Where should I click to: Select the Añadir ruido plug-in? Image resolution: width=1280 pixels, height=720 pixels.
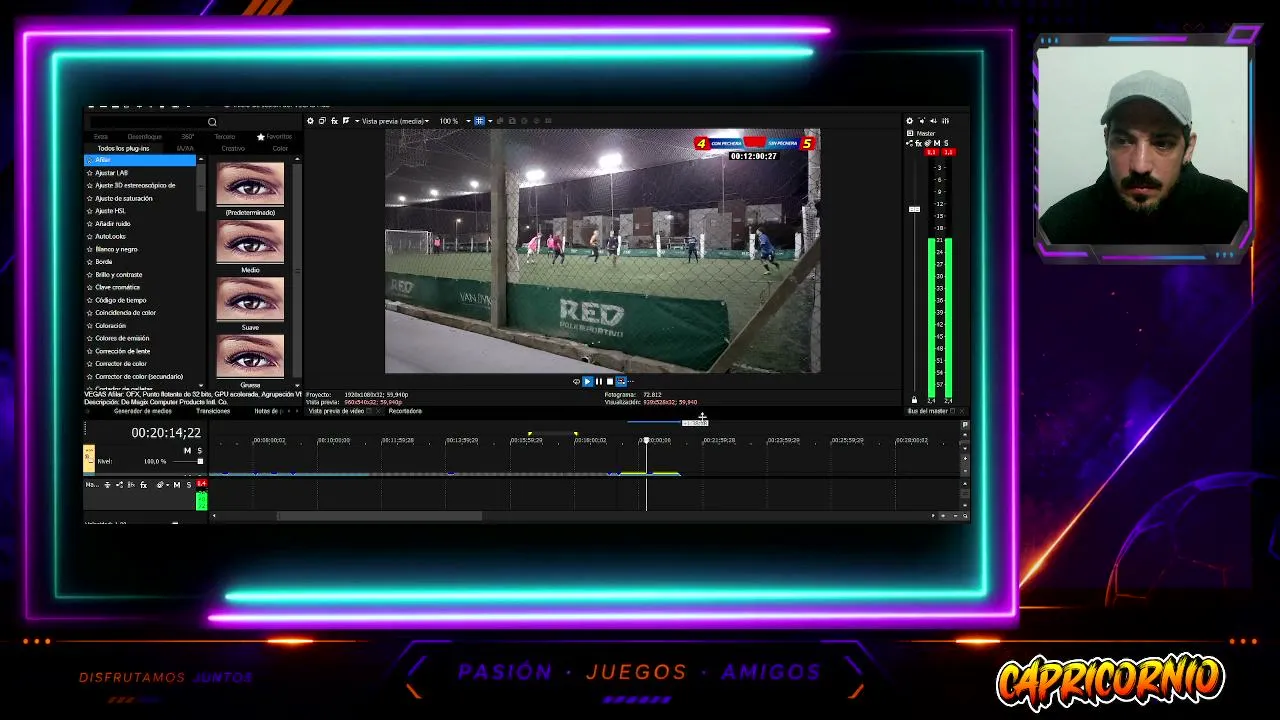113,224
